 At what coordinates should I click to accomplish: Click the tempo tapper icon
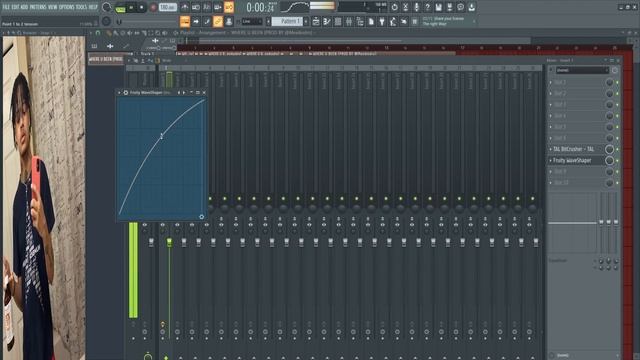tap(393, 21)
